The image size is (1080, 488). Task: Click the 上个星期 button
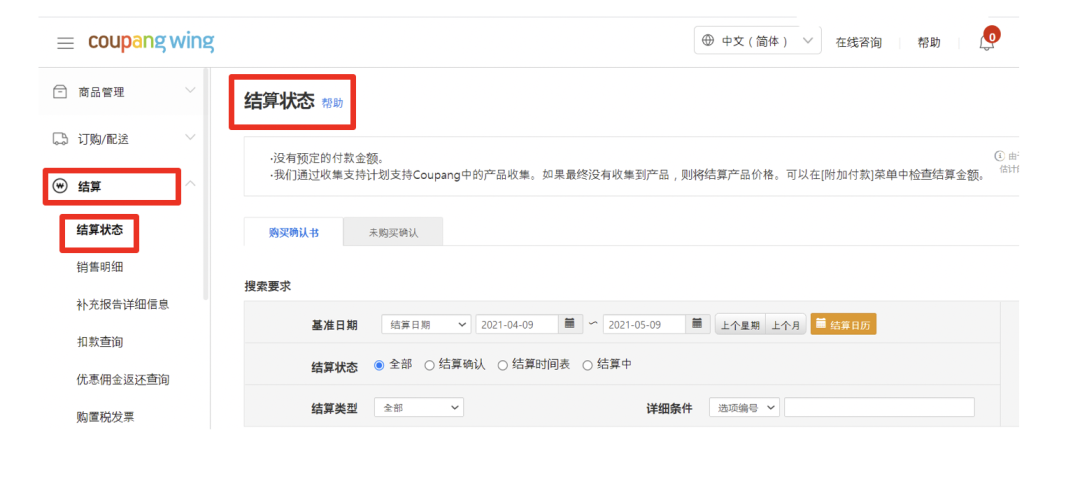pyautogui.click(x=740, y=325)
